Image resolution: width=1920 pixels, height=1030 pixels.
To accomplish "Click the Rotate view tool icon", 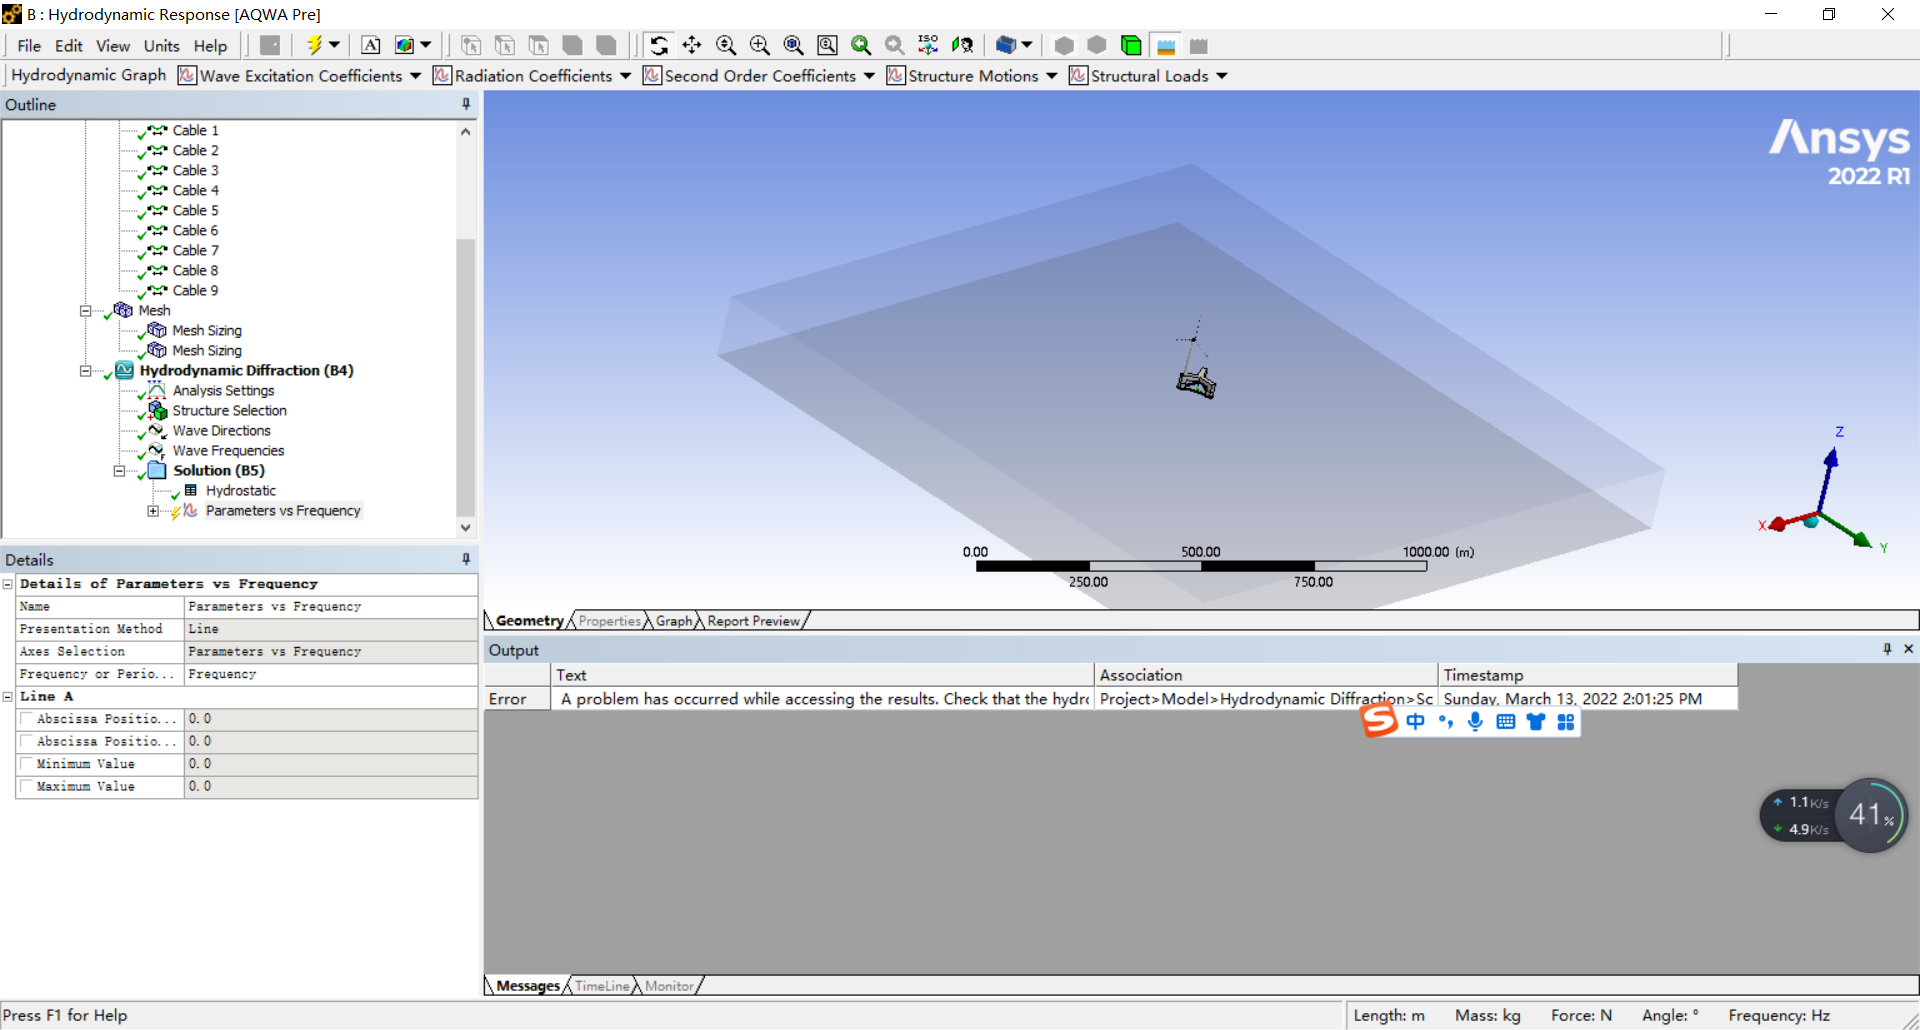I will (x=658, y=45).
